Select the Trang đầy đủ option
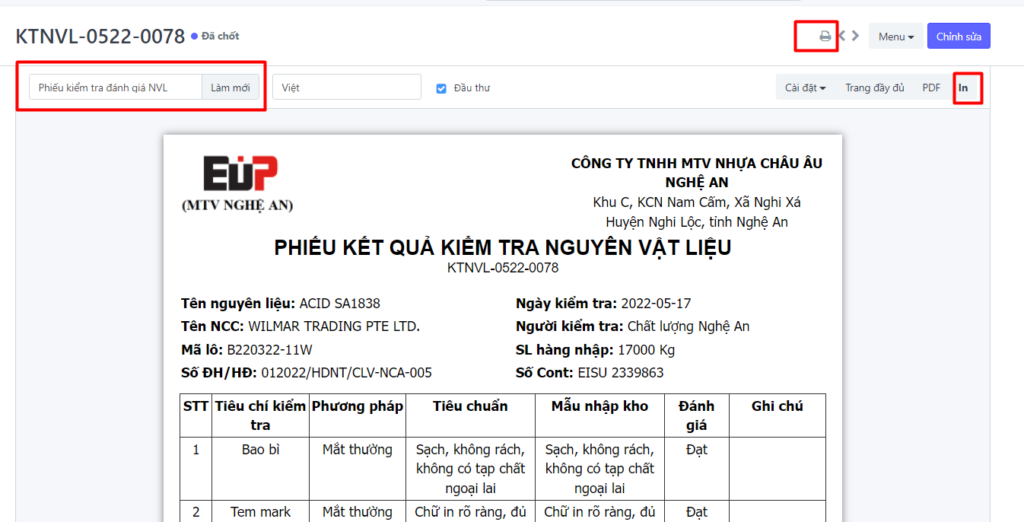This screenshot has height=522, width=1024. click(x=874, y=88)
